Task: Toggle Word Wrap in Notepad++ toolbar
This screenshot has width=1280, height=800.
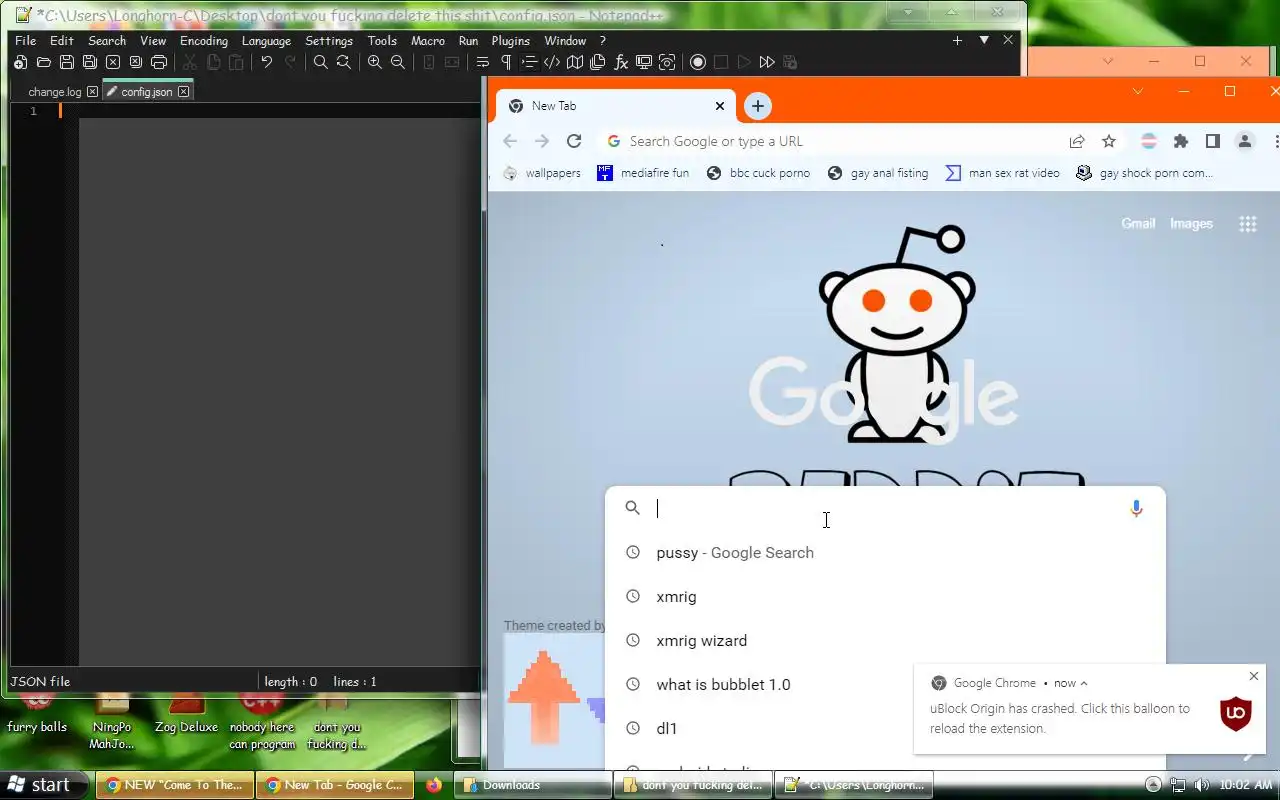Action: click(x=482, y=62)
